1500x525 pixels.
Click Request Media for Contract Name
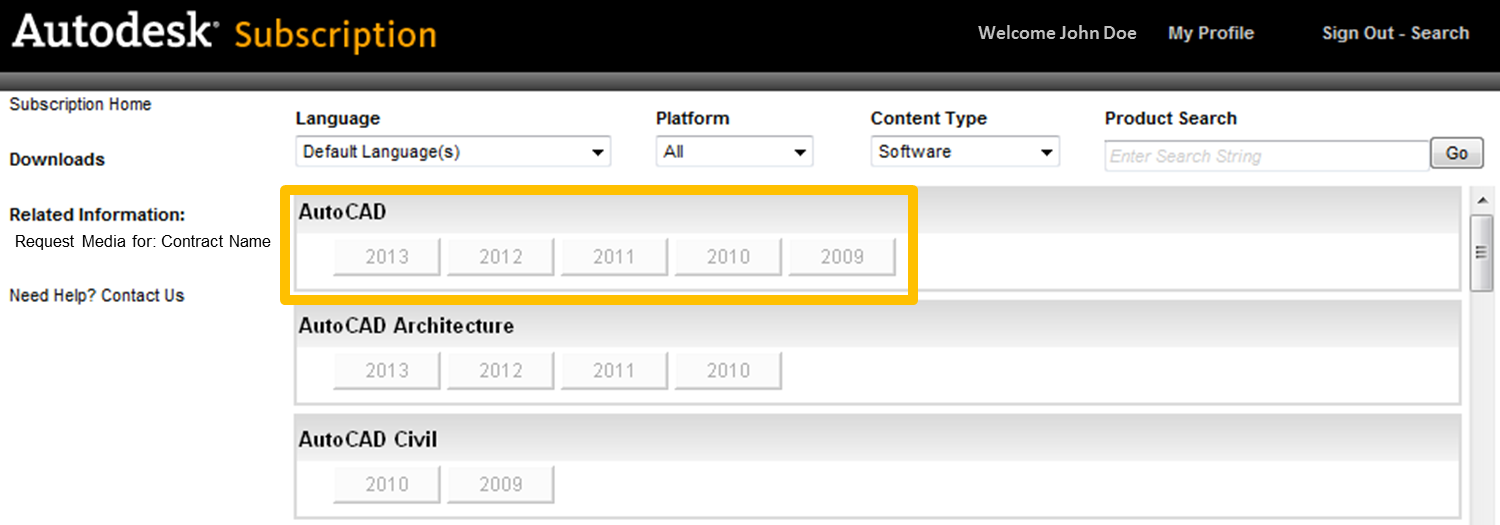click(142, 241)
